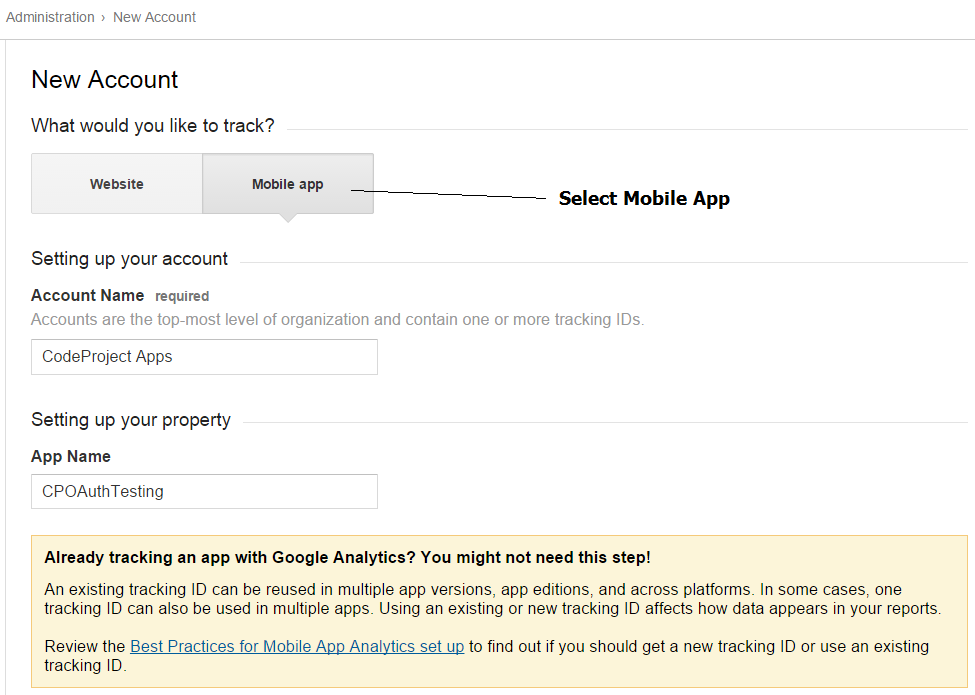Screen dimensions: 975x695
Task: Click the Setting up your property heading
Action: [131, 420]
